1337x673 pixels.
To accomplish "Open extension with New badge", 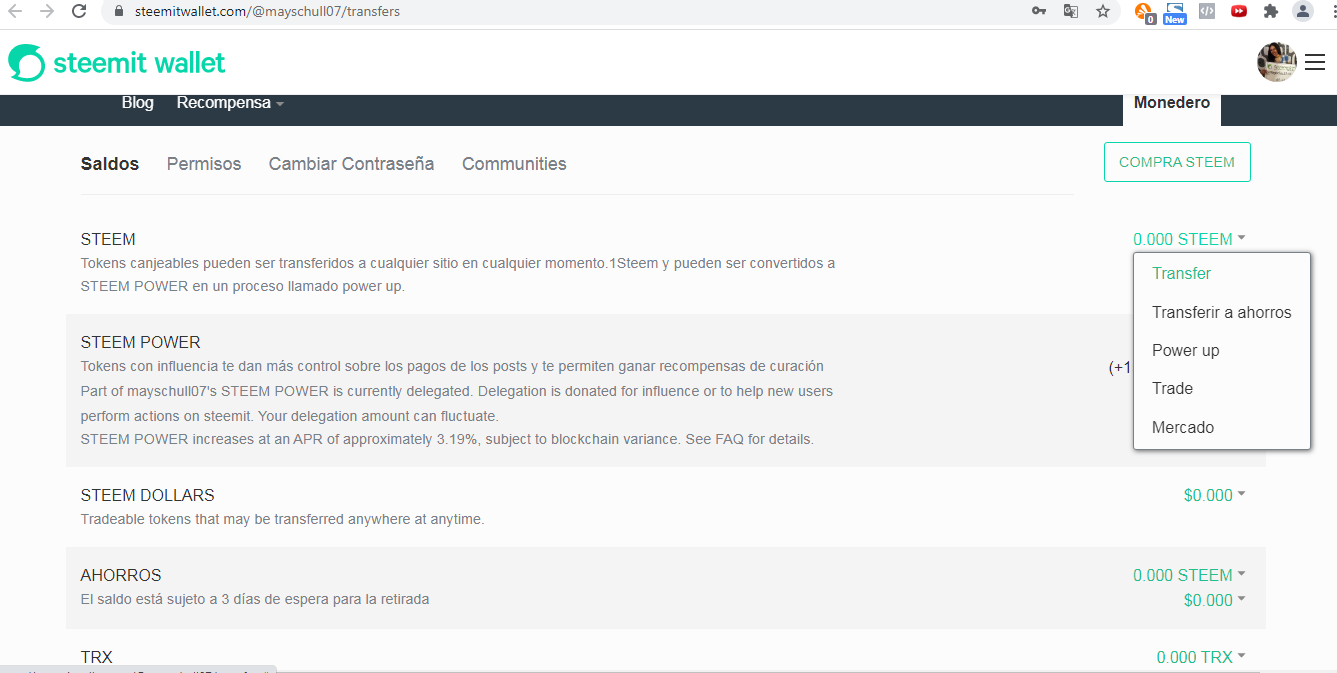I will click(x=1175, y=12).
